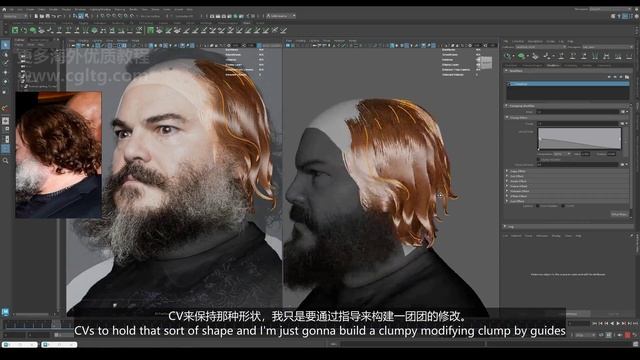This screenshot has width=640, height=360.
Task: Click folder icon above modifiers list
Action: 627,77
